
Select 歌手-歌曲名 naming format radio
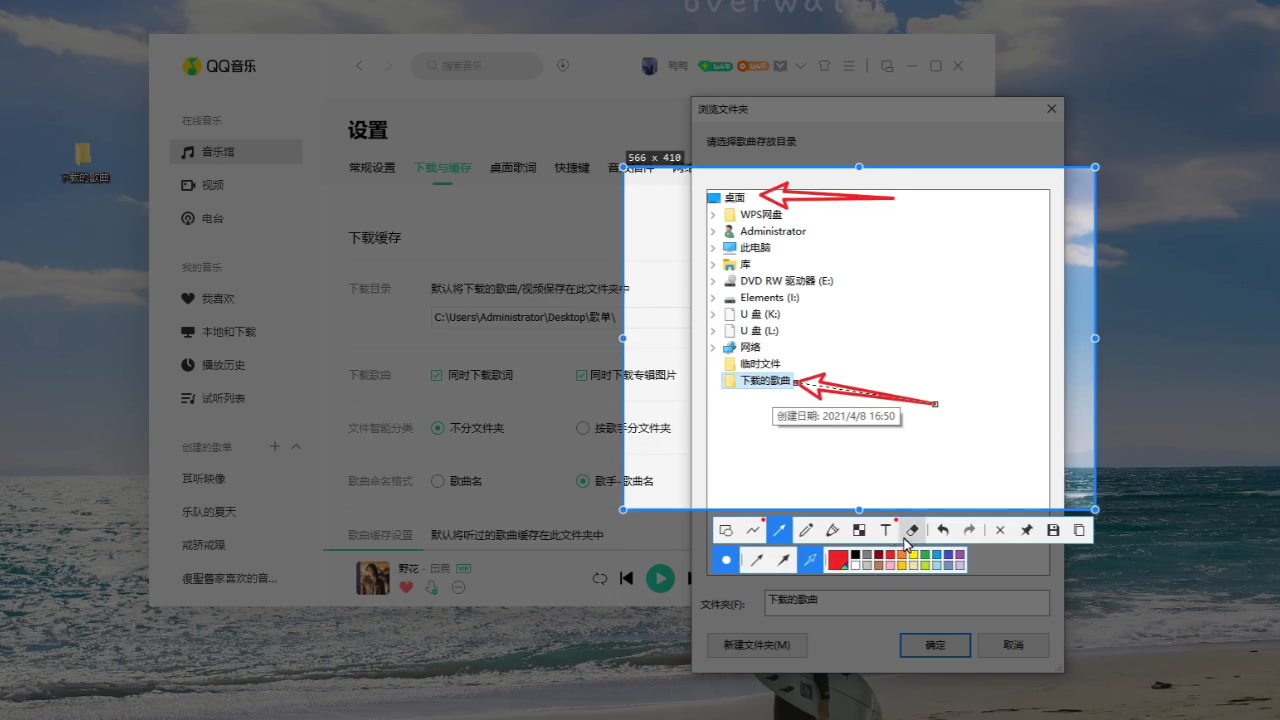(583, 481)
